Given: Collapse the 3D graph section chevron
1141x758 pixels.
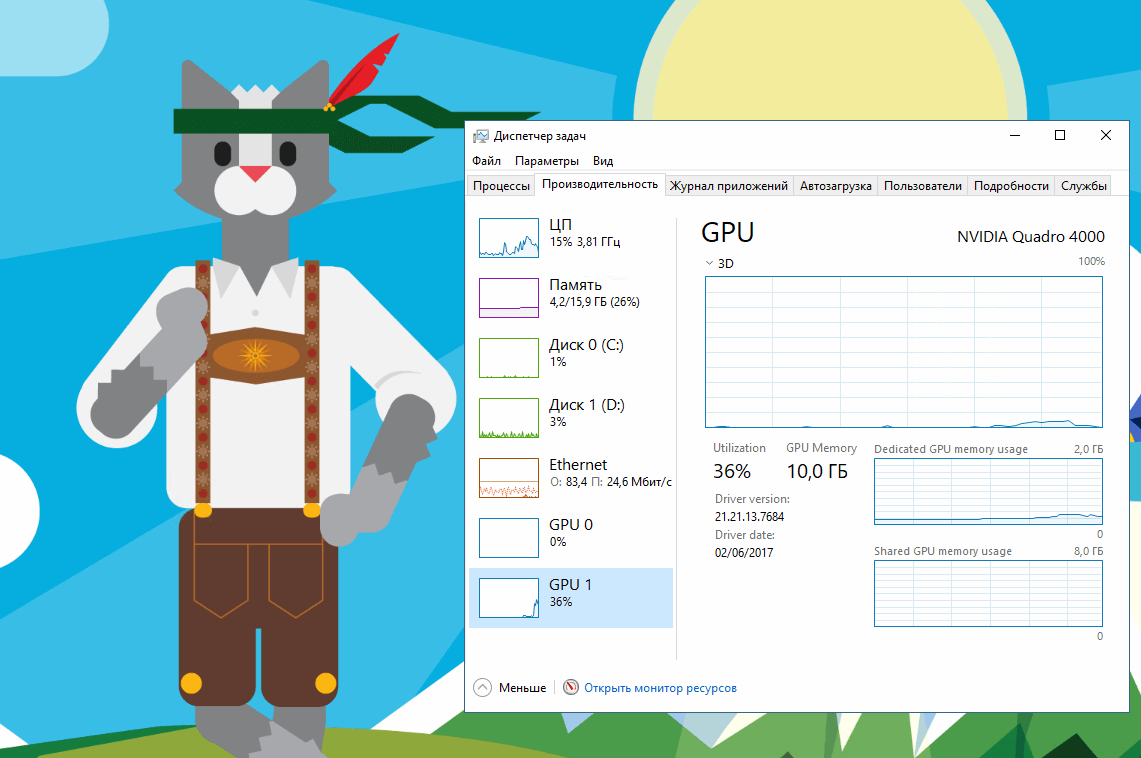Looking at the screenshot, I should coord(709,263).
